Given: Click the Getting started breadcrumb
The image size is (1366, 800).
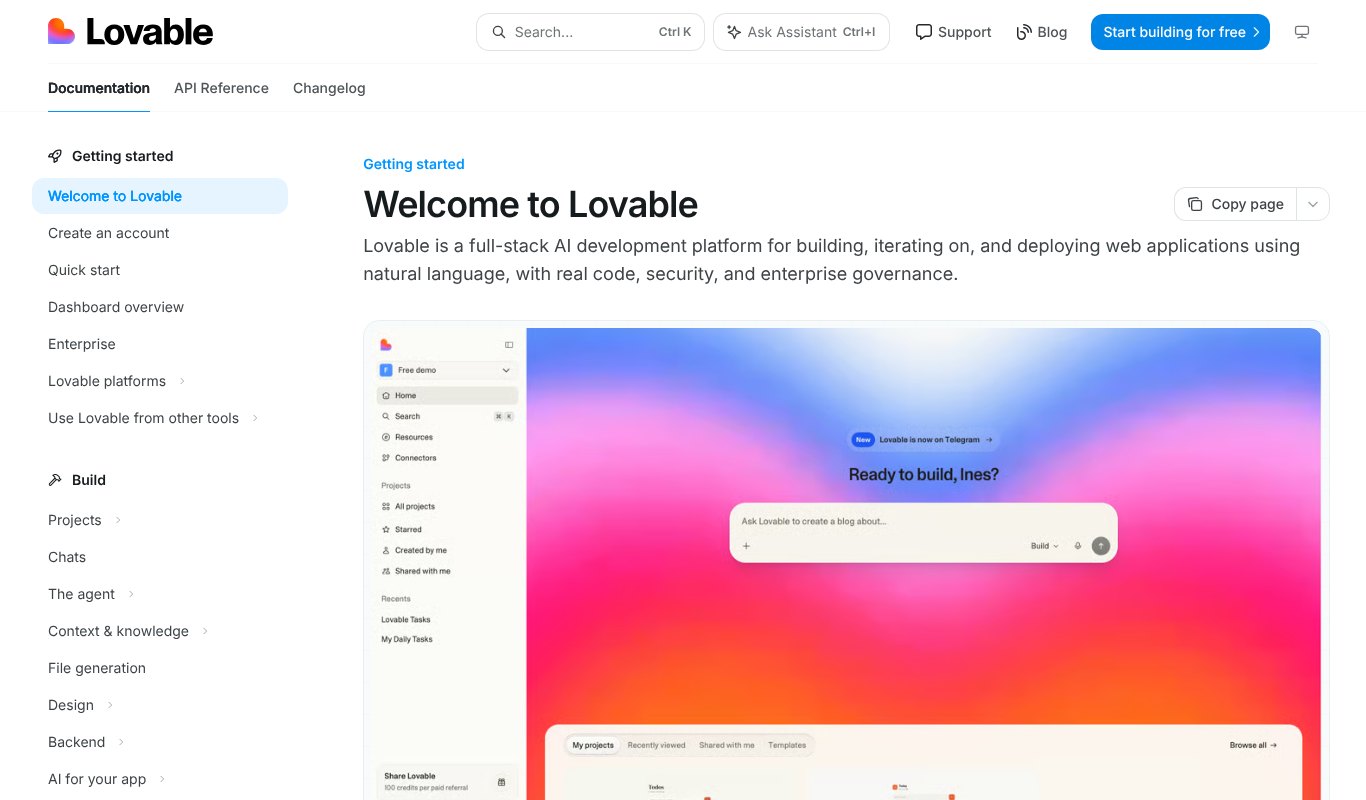Looking at the screenshot, I should (414, 164).
